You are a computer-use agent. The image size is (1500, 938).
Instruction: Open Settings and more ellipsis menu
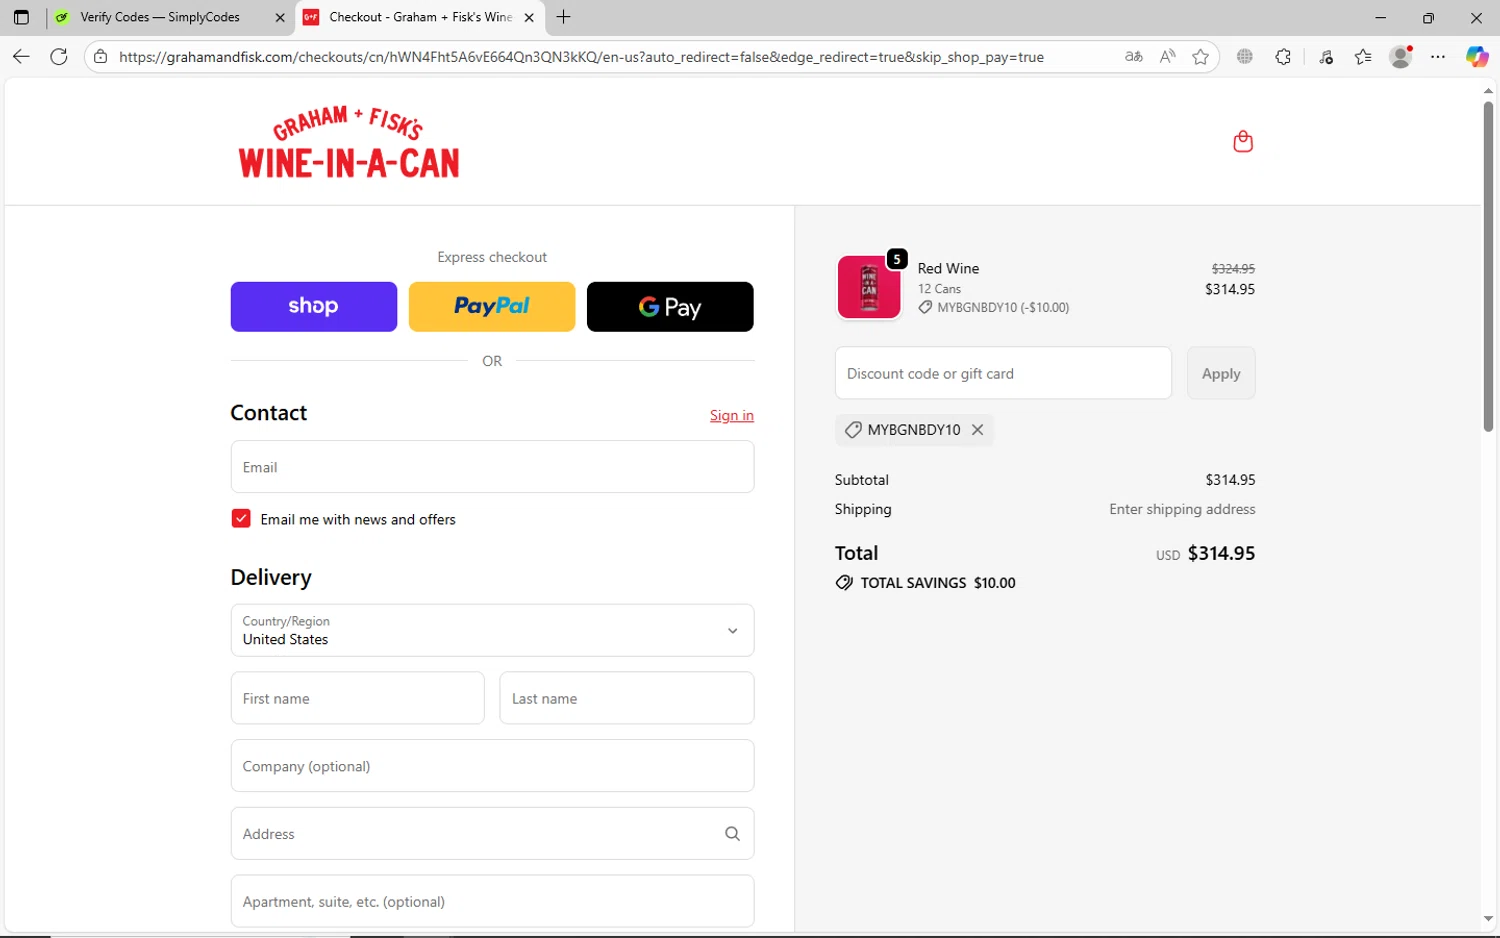click(1438, 57)
